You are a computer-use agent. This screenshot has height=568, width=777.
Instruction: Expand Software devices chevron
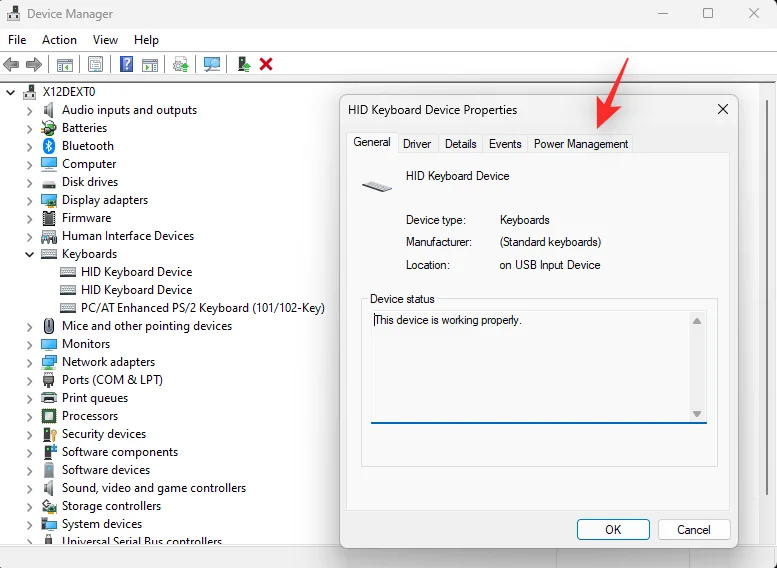(x=29, y=470)
